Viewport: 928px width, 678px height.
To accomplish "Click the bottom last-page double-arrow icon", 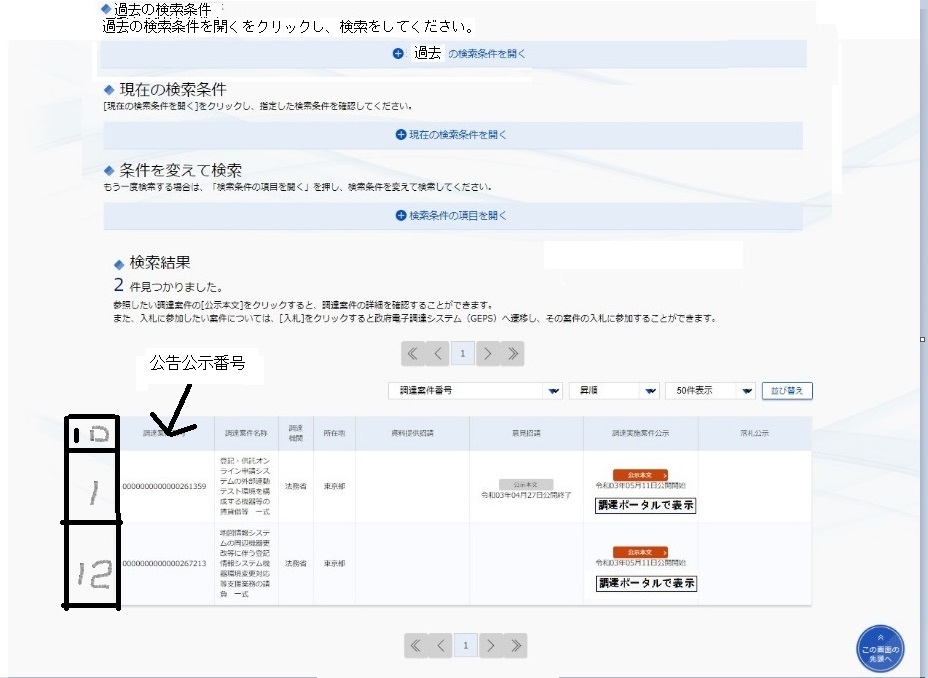I will coord(514,646).
